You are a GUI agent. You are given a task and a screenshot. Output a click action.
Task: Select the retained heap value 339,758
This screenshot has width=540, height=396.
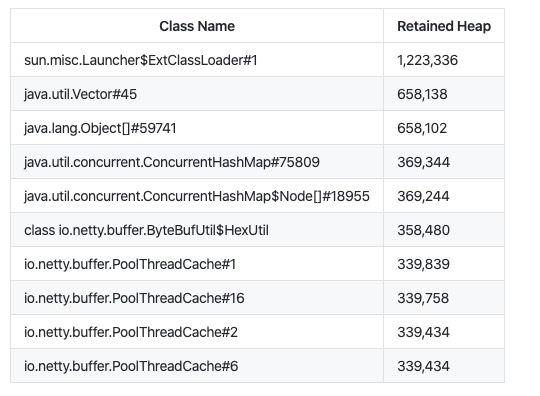(x=423, y=298)
